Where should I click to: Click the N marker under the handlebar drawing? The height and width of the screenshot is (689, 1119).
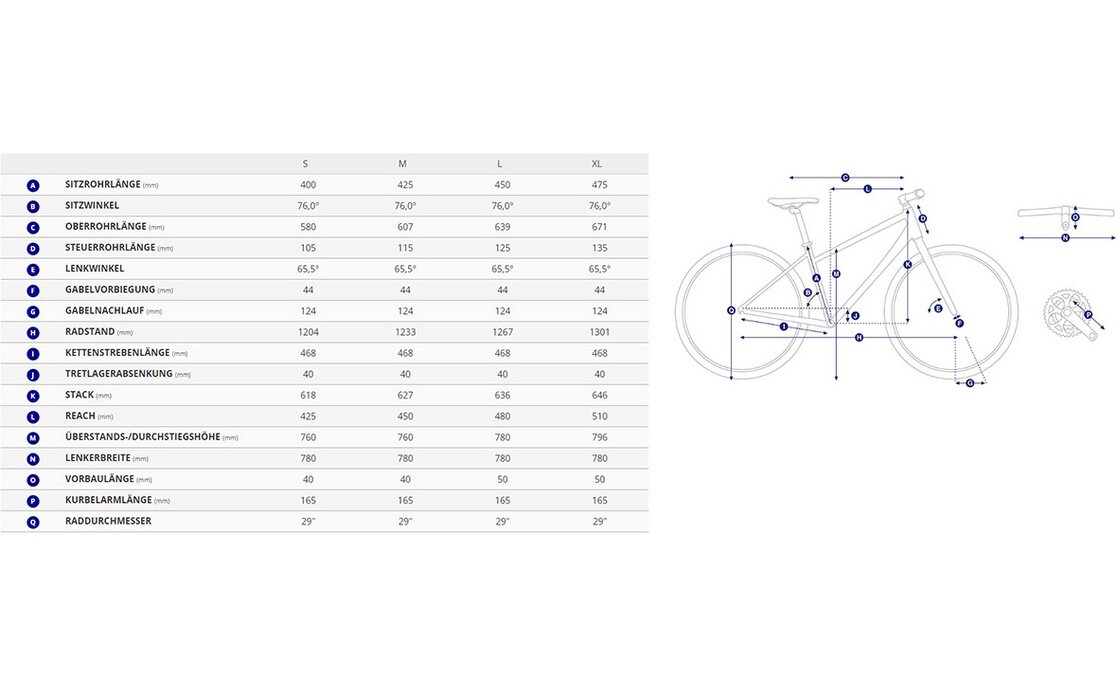pyautogui.click(x=1066, y=238)
